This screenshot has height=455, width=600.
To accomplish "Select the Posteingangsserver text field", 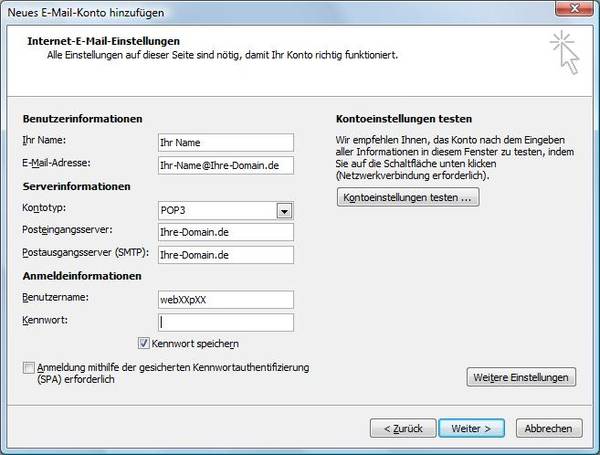I will 225,232.
